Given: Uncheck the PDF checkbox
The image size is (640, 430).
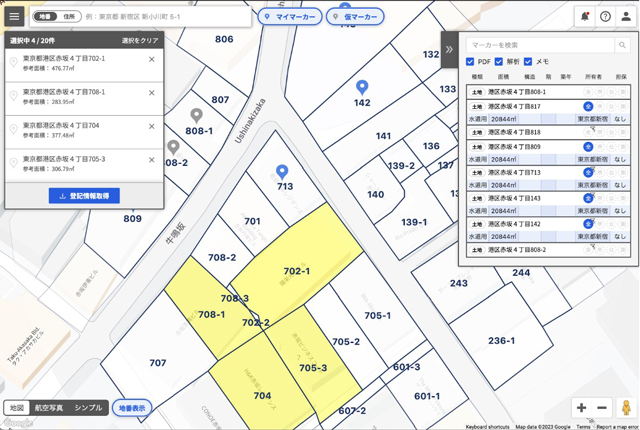Looking at the screenshot, I should [470, 62].
